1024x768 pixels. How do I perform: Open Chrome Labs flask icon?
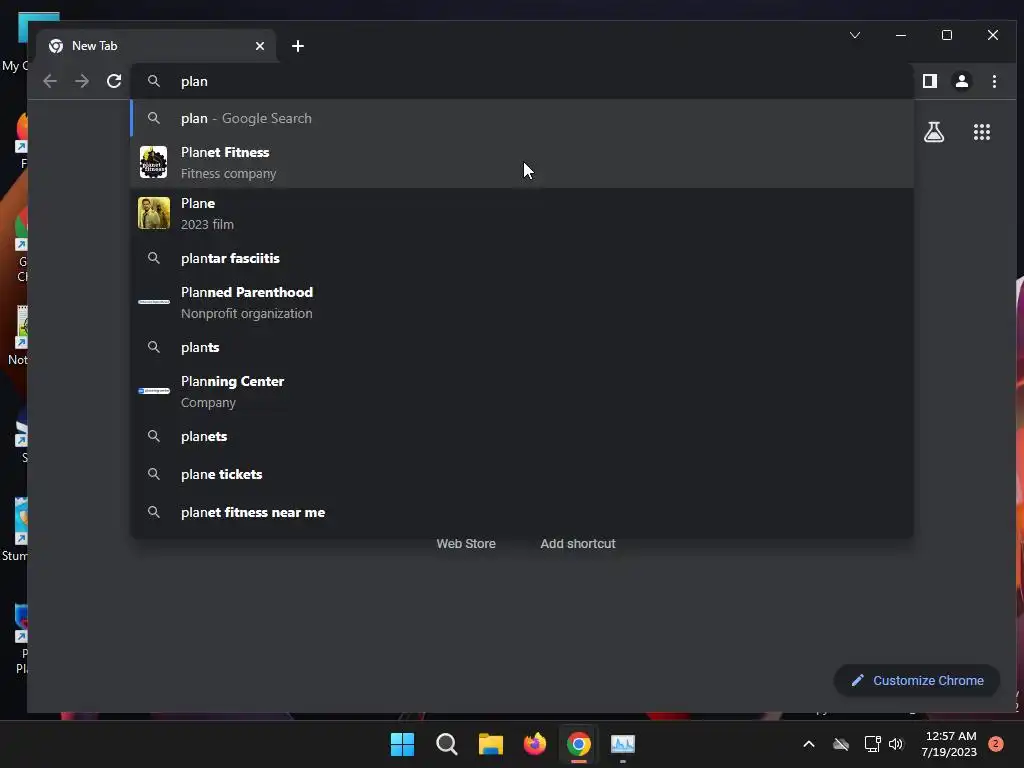(x=934, y=133)
